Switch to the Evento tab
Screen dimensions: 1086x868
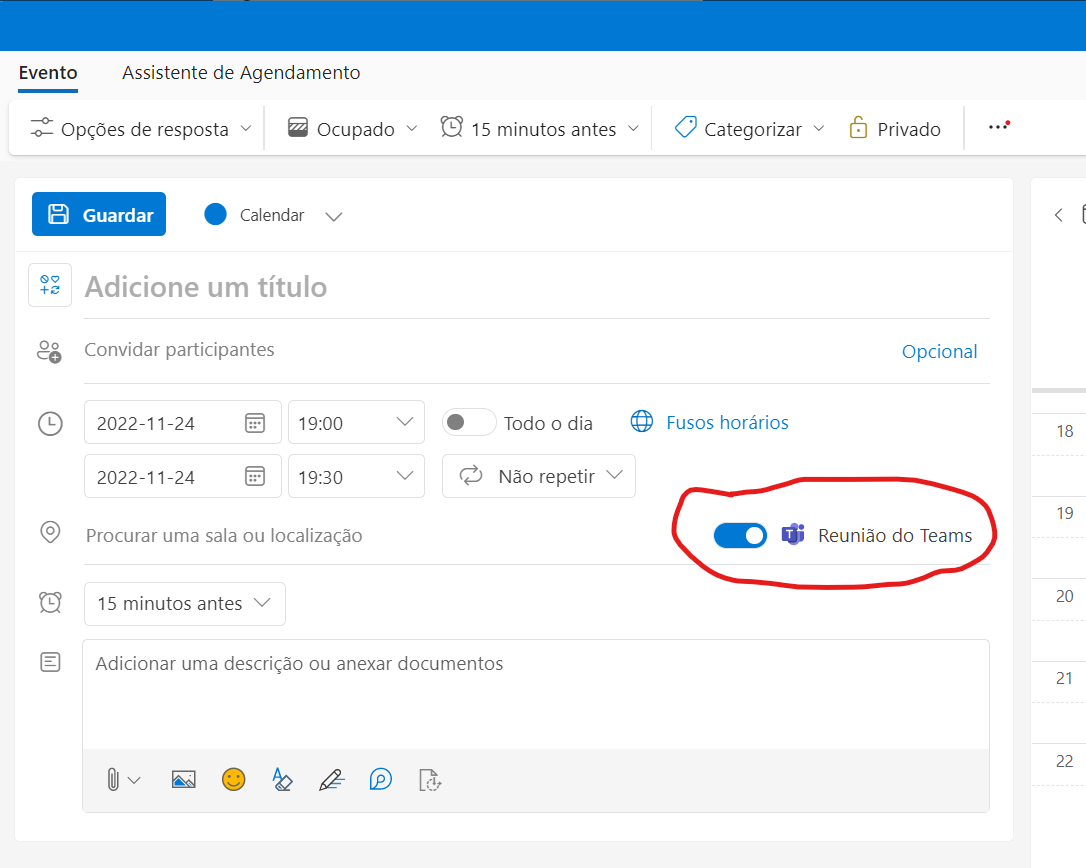point(48,73)
